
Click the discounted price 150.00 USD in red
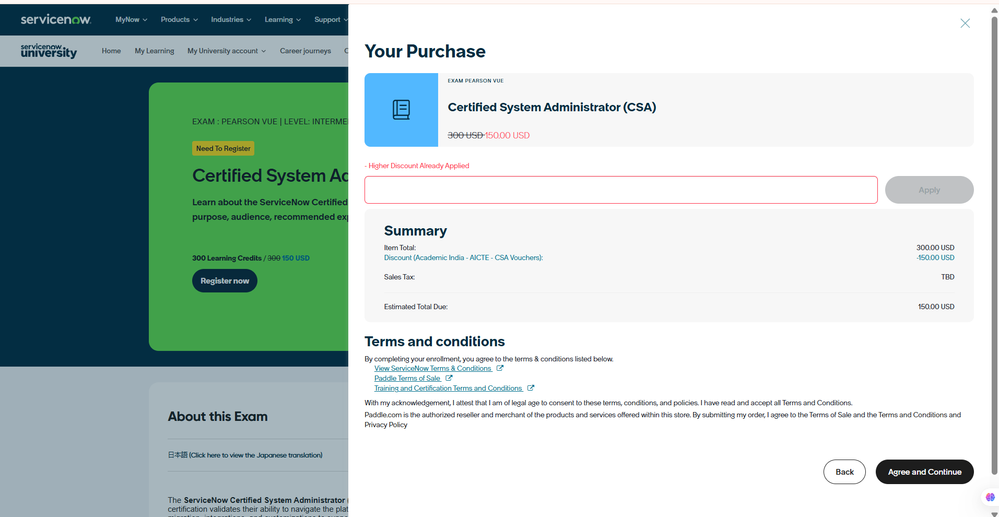click(x=507, y=135)
